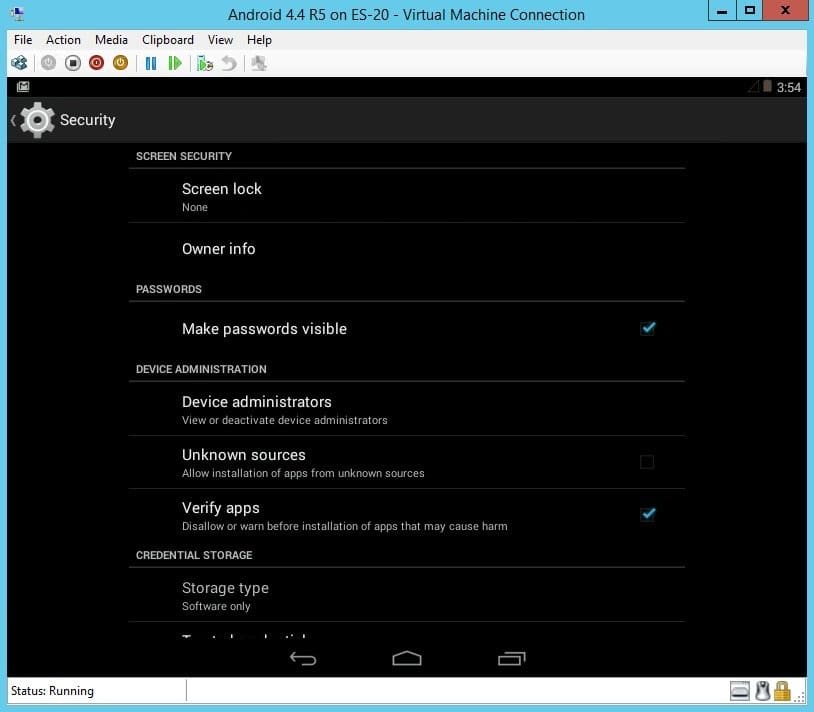Click the "Software only" subtitle text
The width and height of the screenshot is (814, 712).
click(216, 606)
